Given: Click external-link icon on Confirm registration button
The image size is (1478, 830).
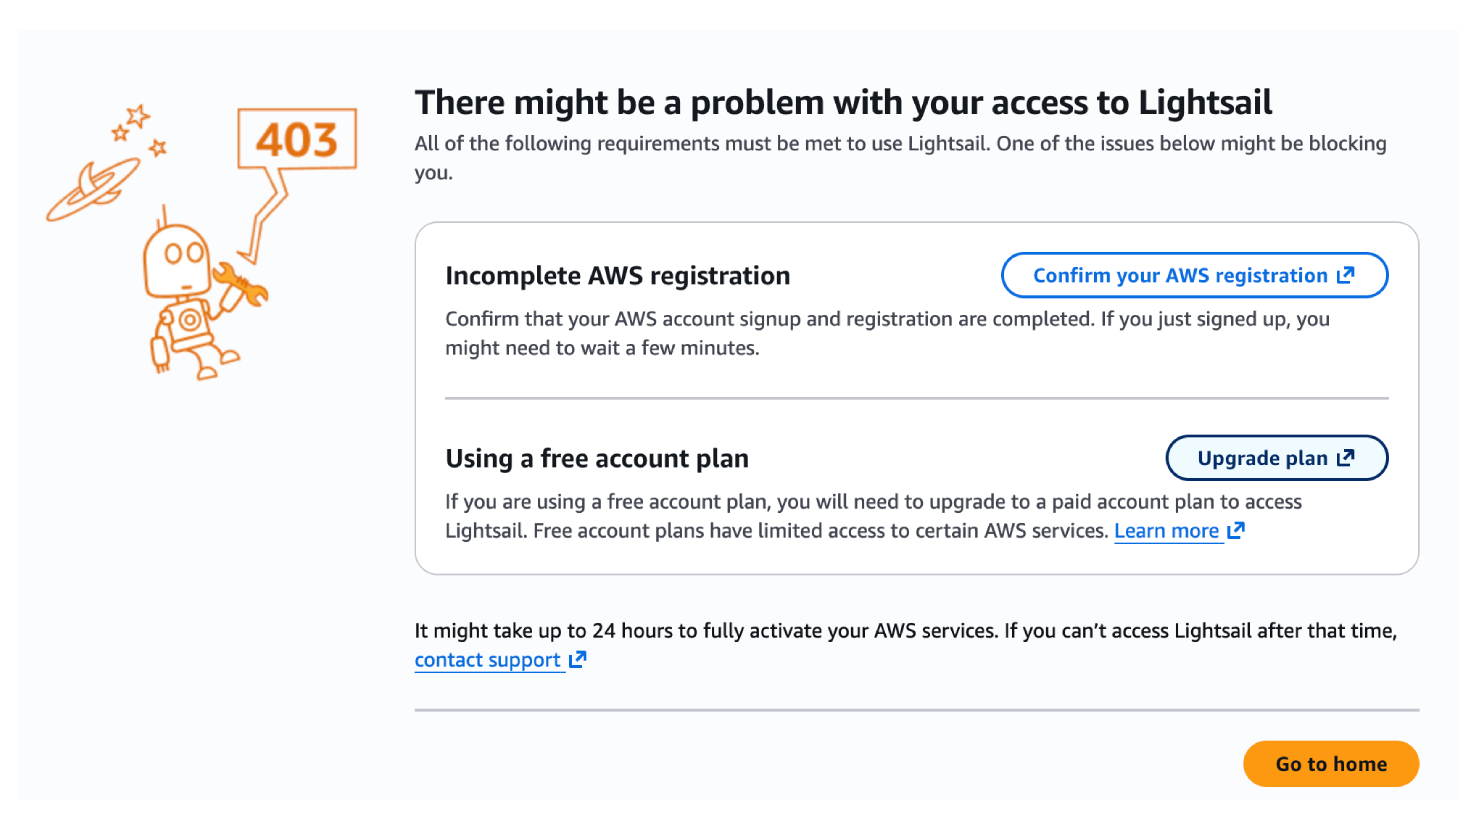Looking at the screenshot, I should coord(1346,275).
